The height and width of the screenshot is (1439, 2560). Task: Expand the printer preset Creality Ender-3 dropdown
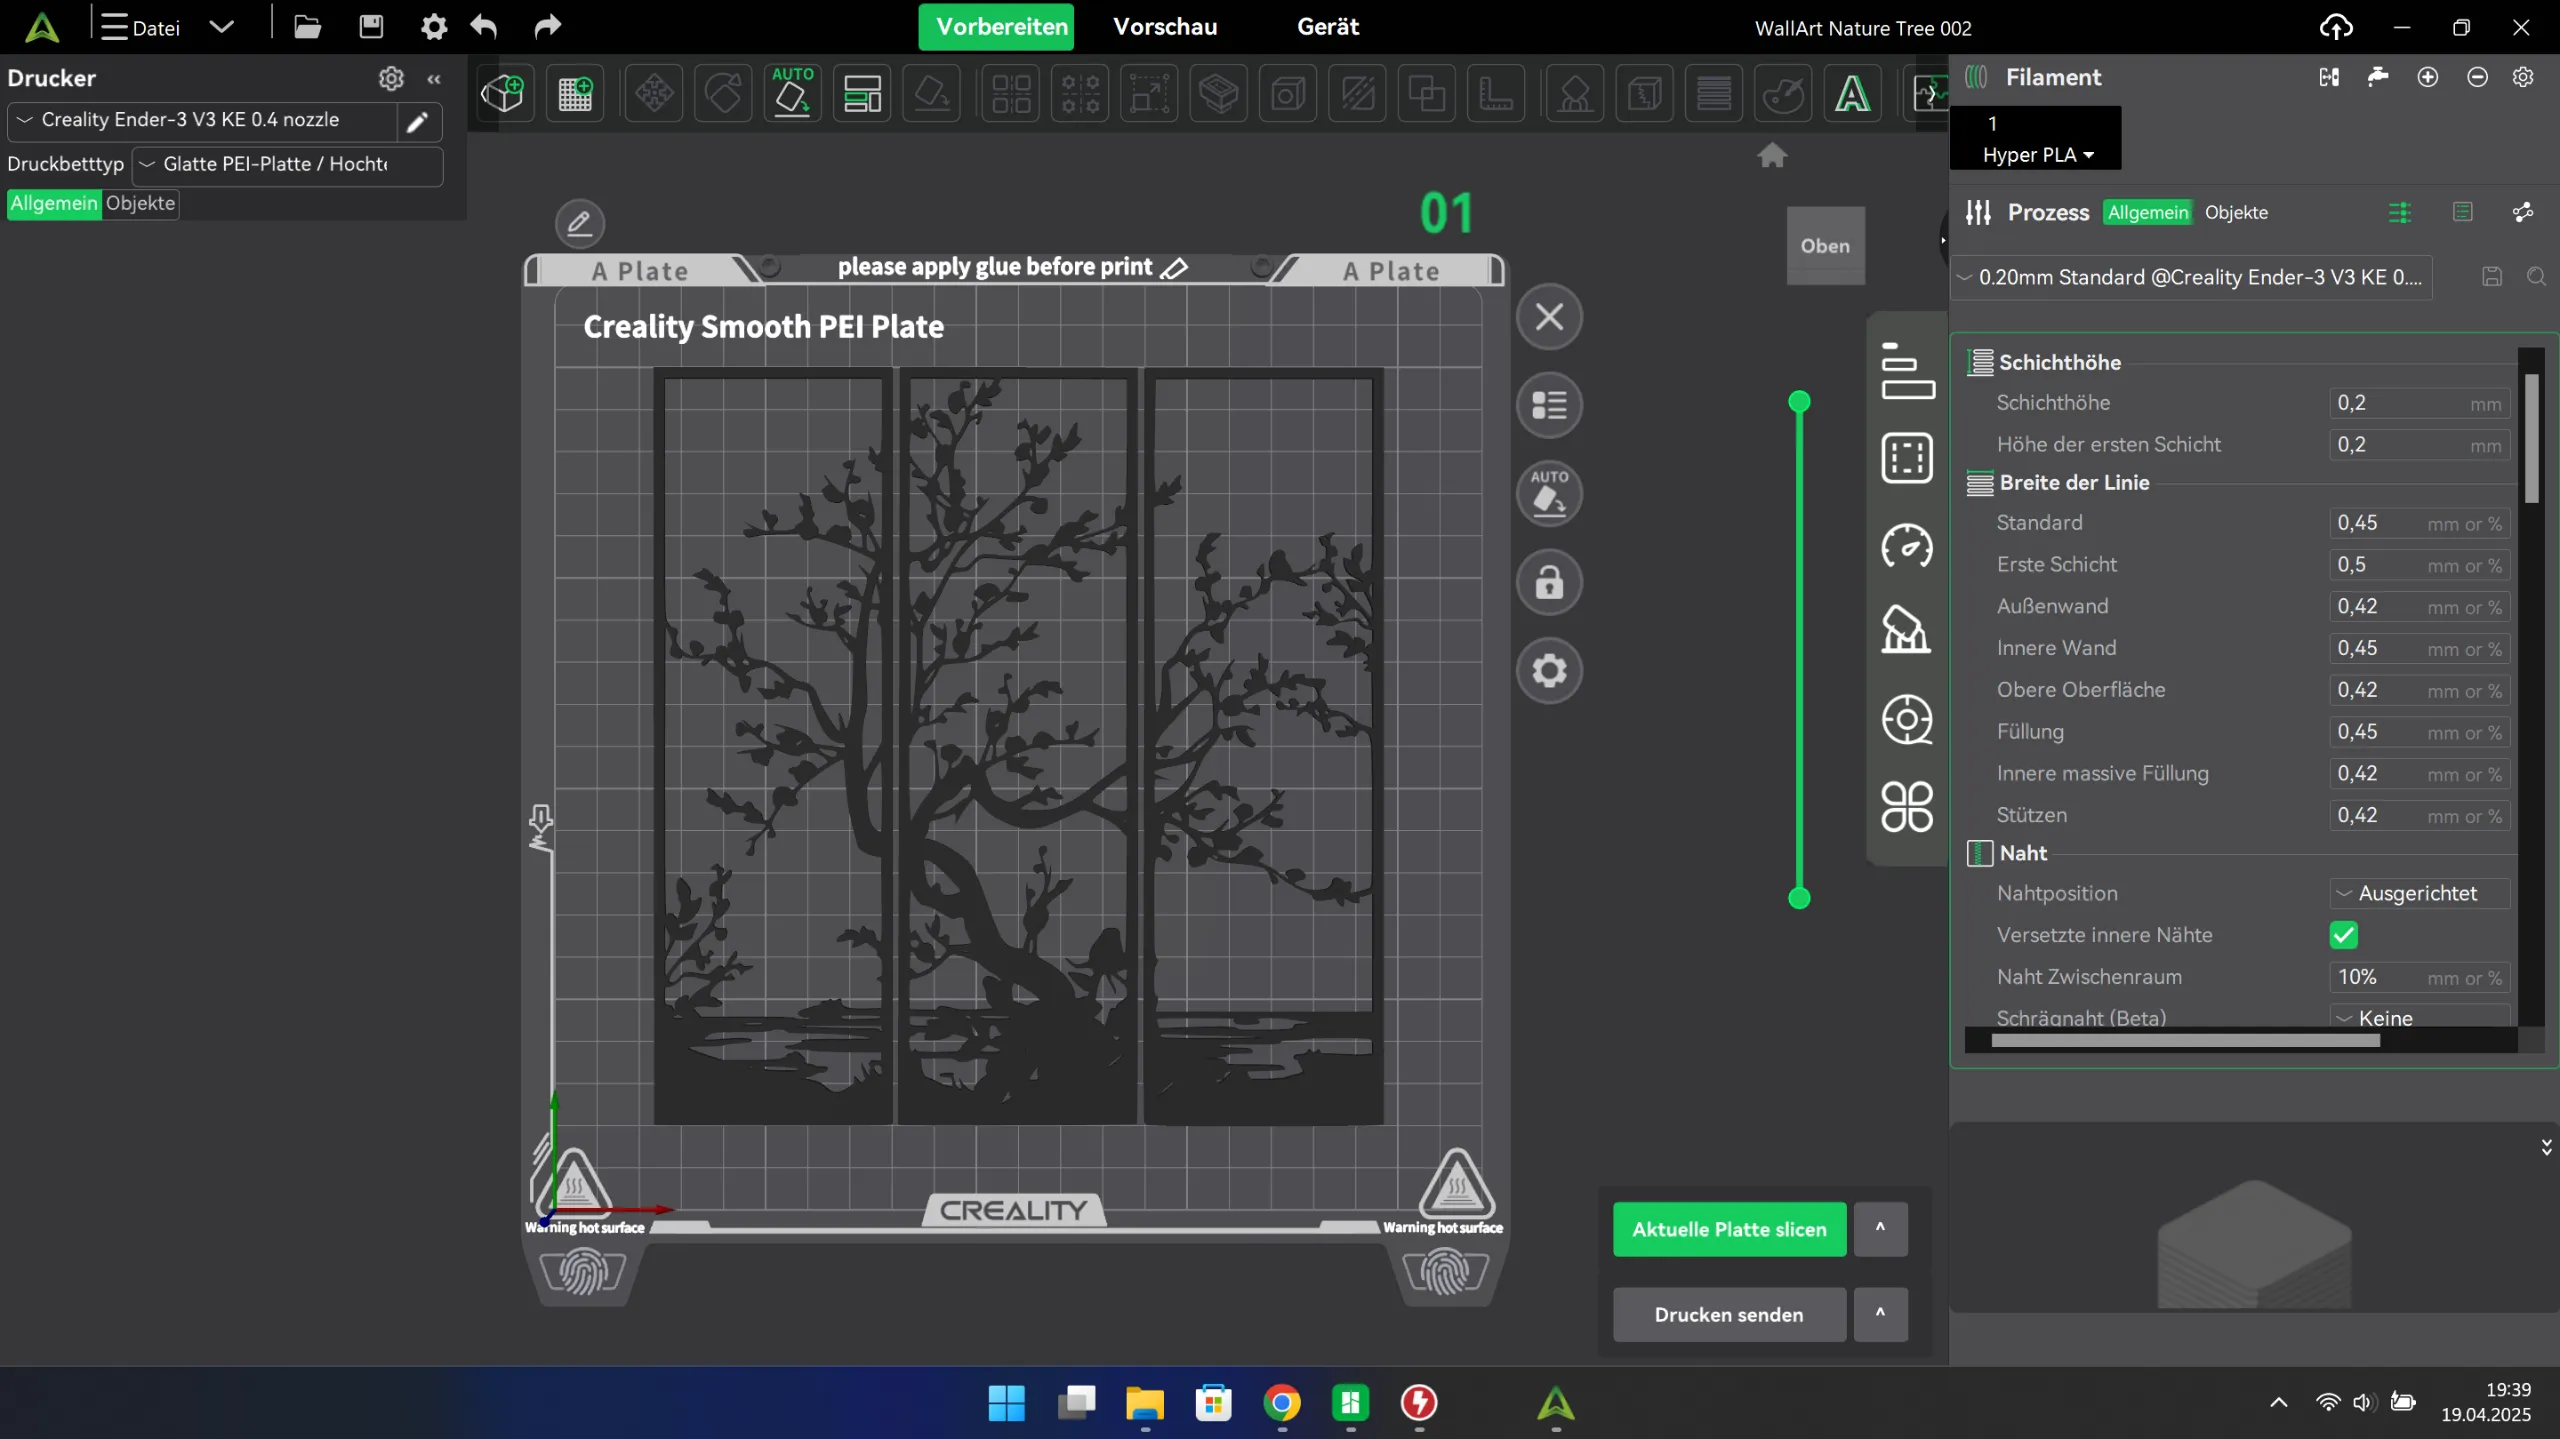tap(200, 120)
